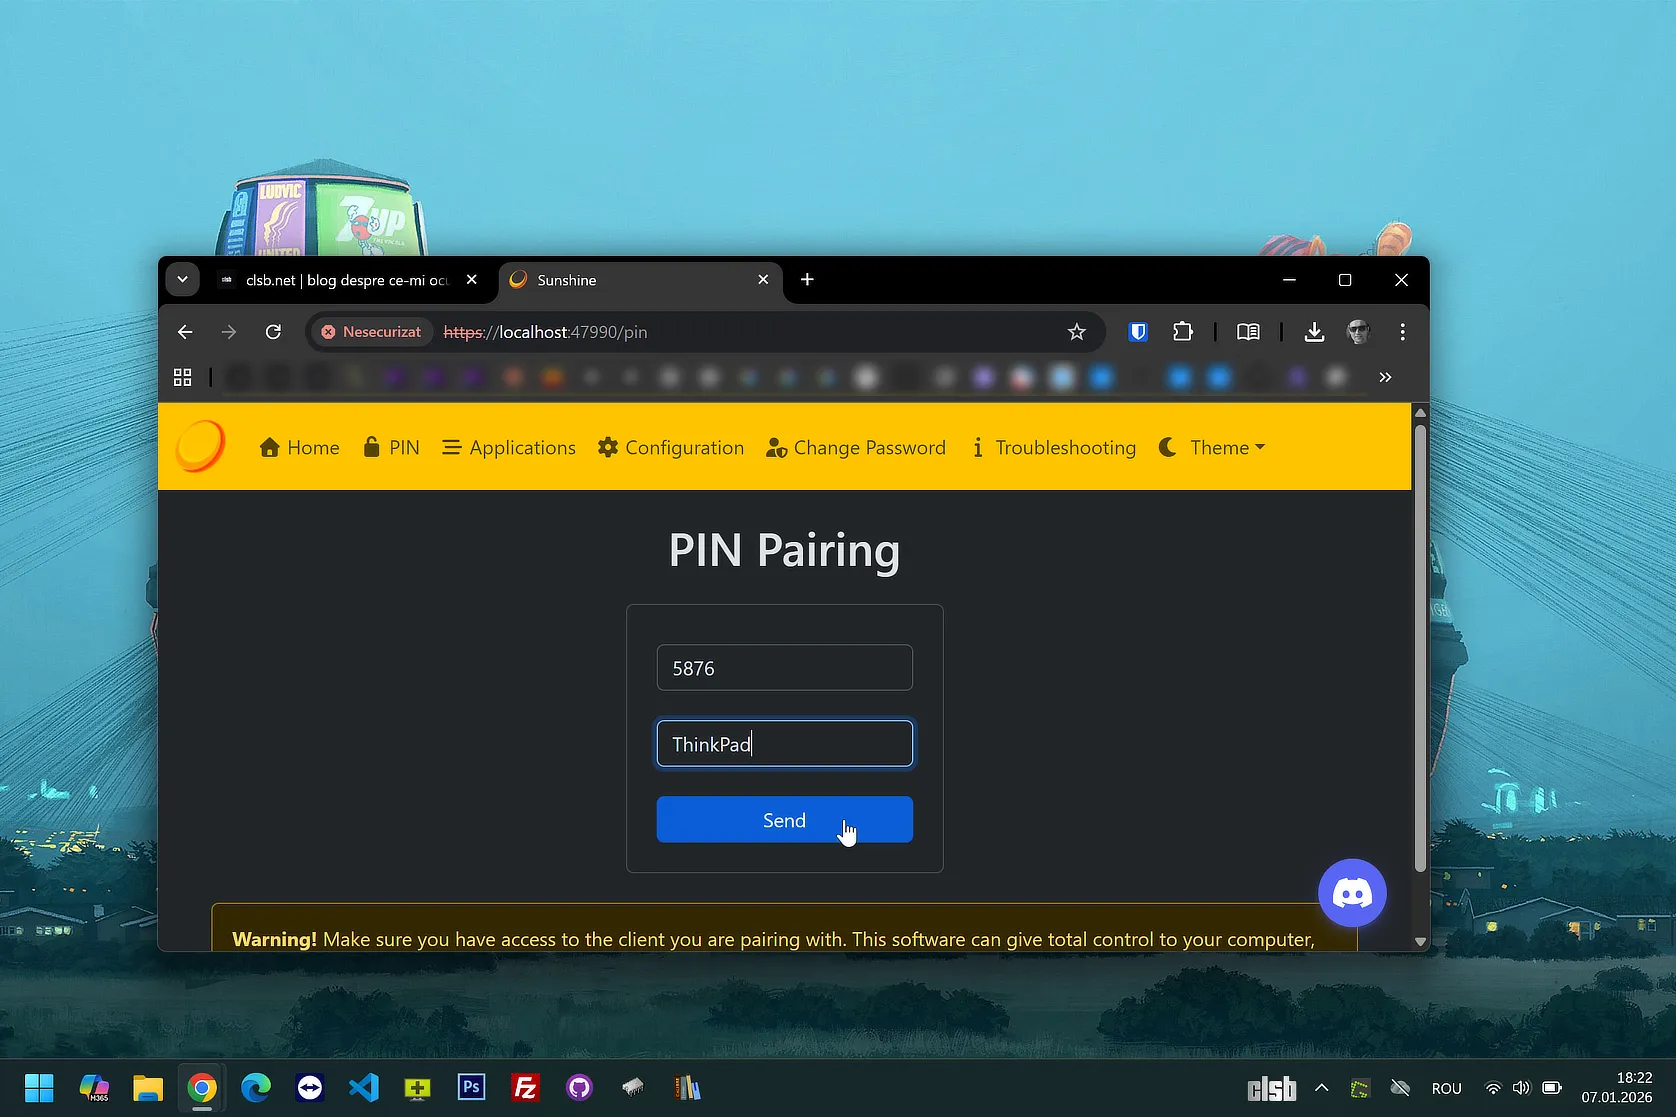Image resolution: width=1676 pixels, height=1117 pixels.
Task: Bookmark this page with star icon
Action: (1076, 332)
